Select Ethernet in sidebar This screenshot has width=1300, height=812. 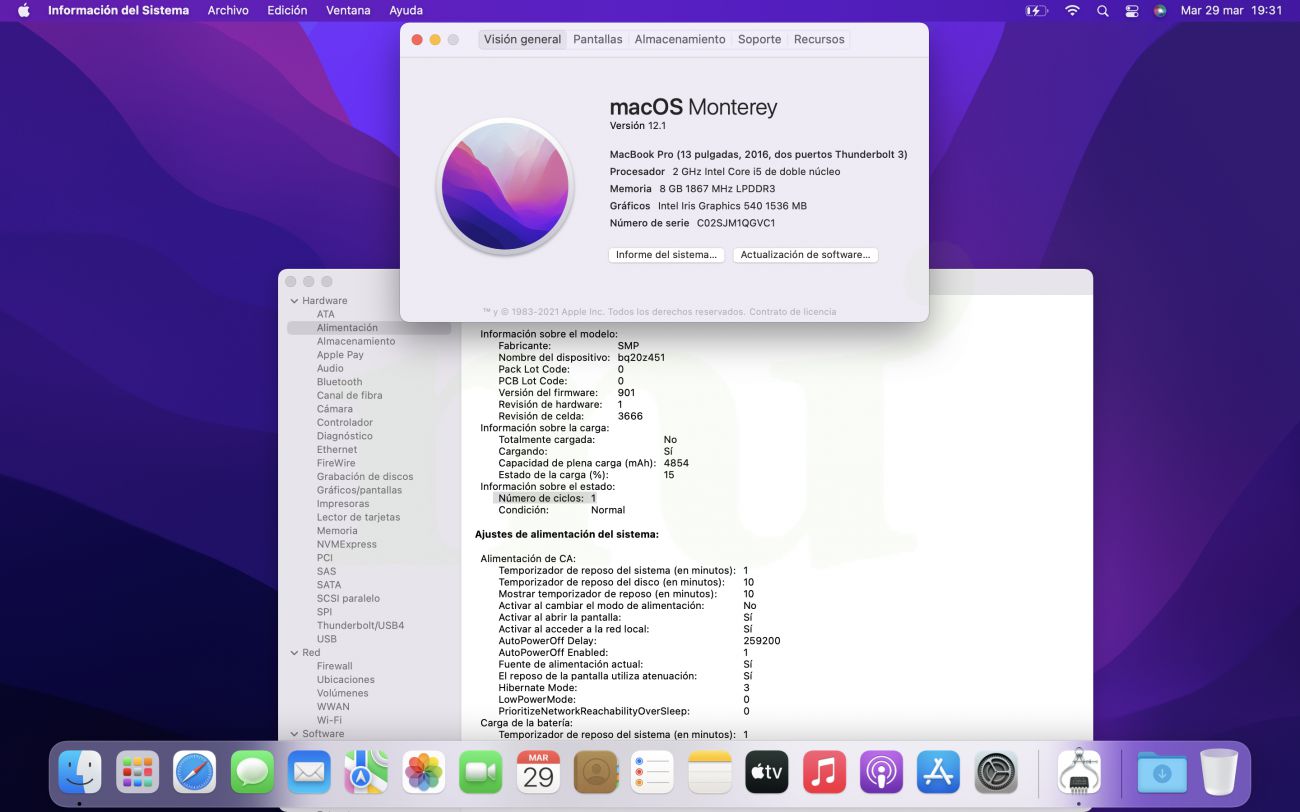point(337,450)
